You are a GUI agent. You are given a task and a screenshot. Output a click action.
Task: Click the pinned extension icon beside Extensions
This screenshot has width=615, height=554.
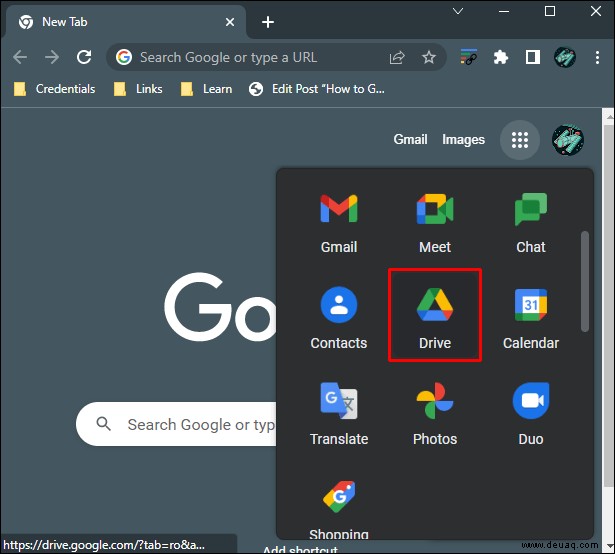(x=469, y=57)
